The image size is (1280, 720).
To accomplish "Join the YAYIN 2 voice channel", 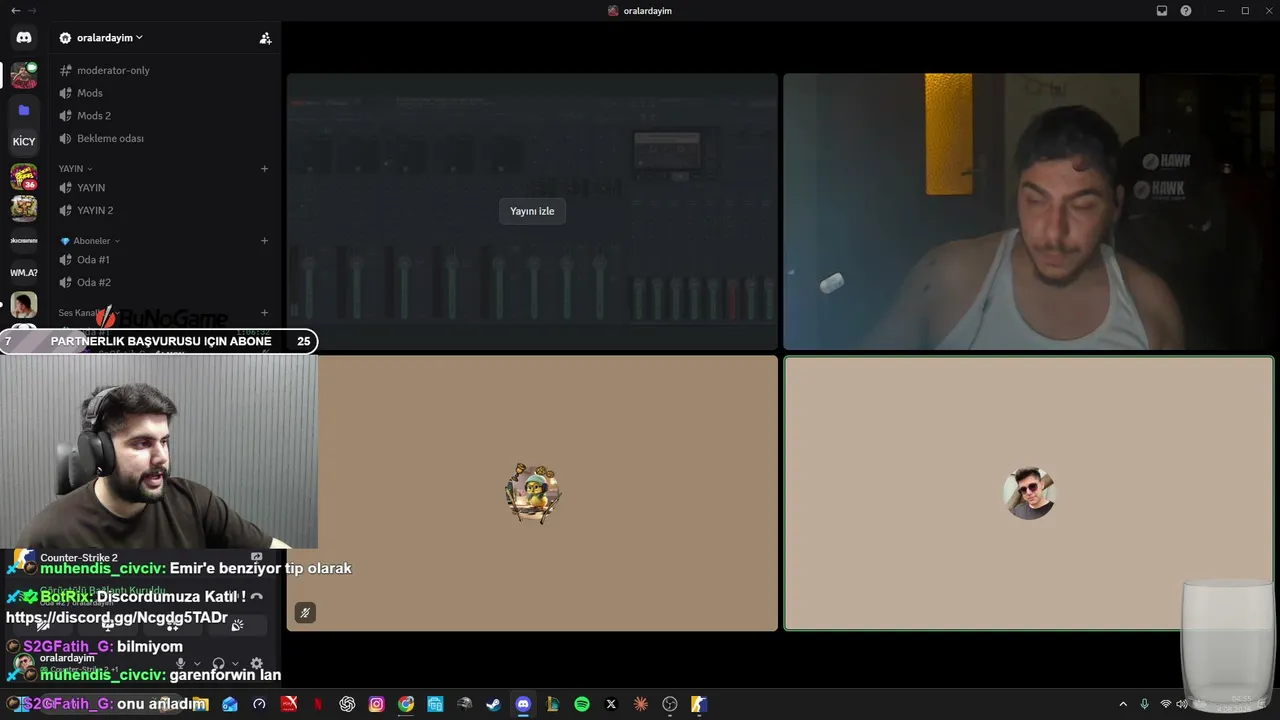I will [165, 210].
